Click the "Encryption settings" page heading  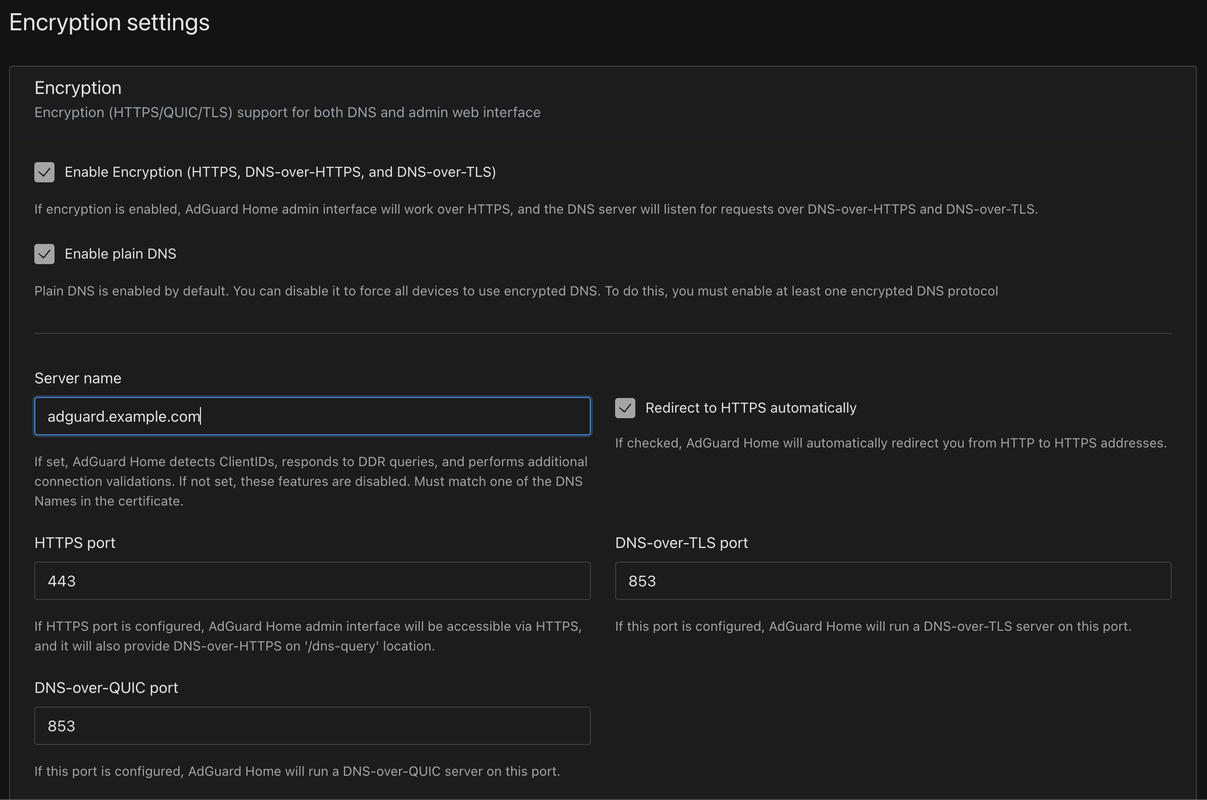(x=109, y=22)
